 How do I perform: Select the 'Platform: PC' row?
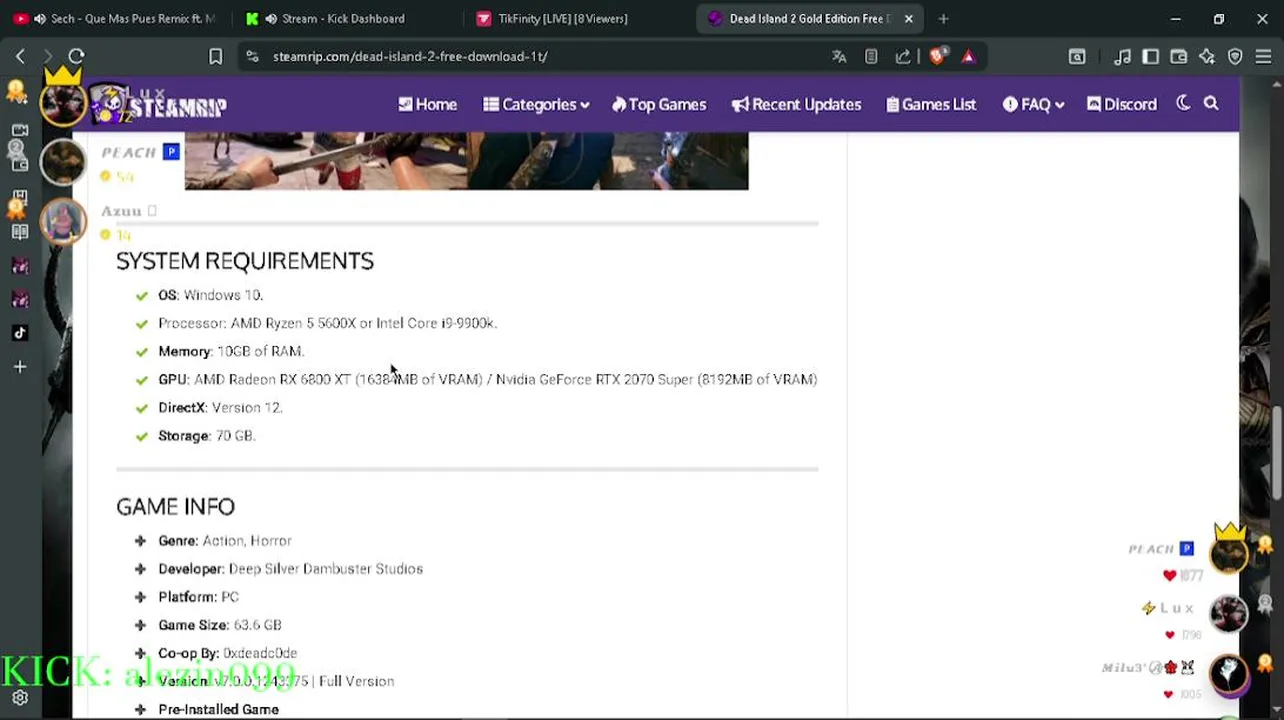(198, 597)
